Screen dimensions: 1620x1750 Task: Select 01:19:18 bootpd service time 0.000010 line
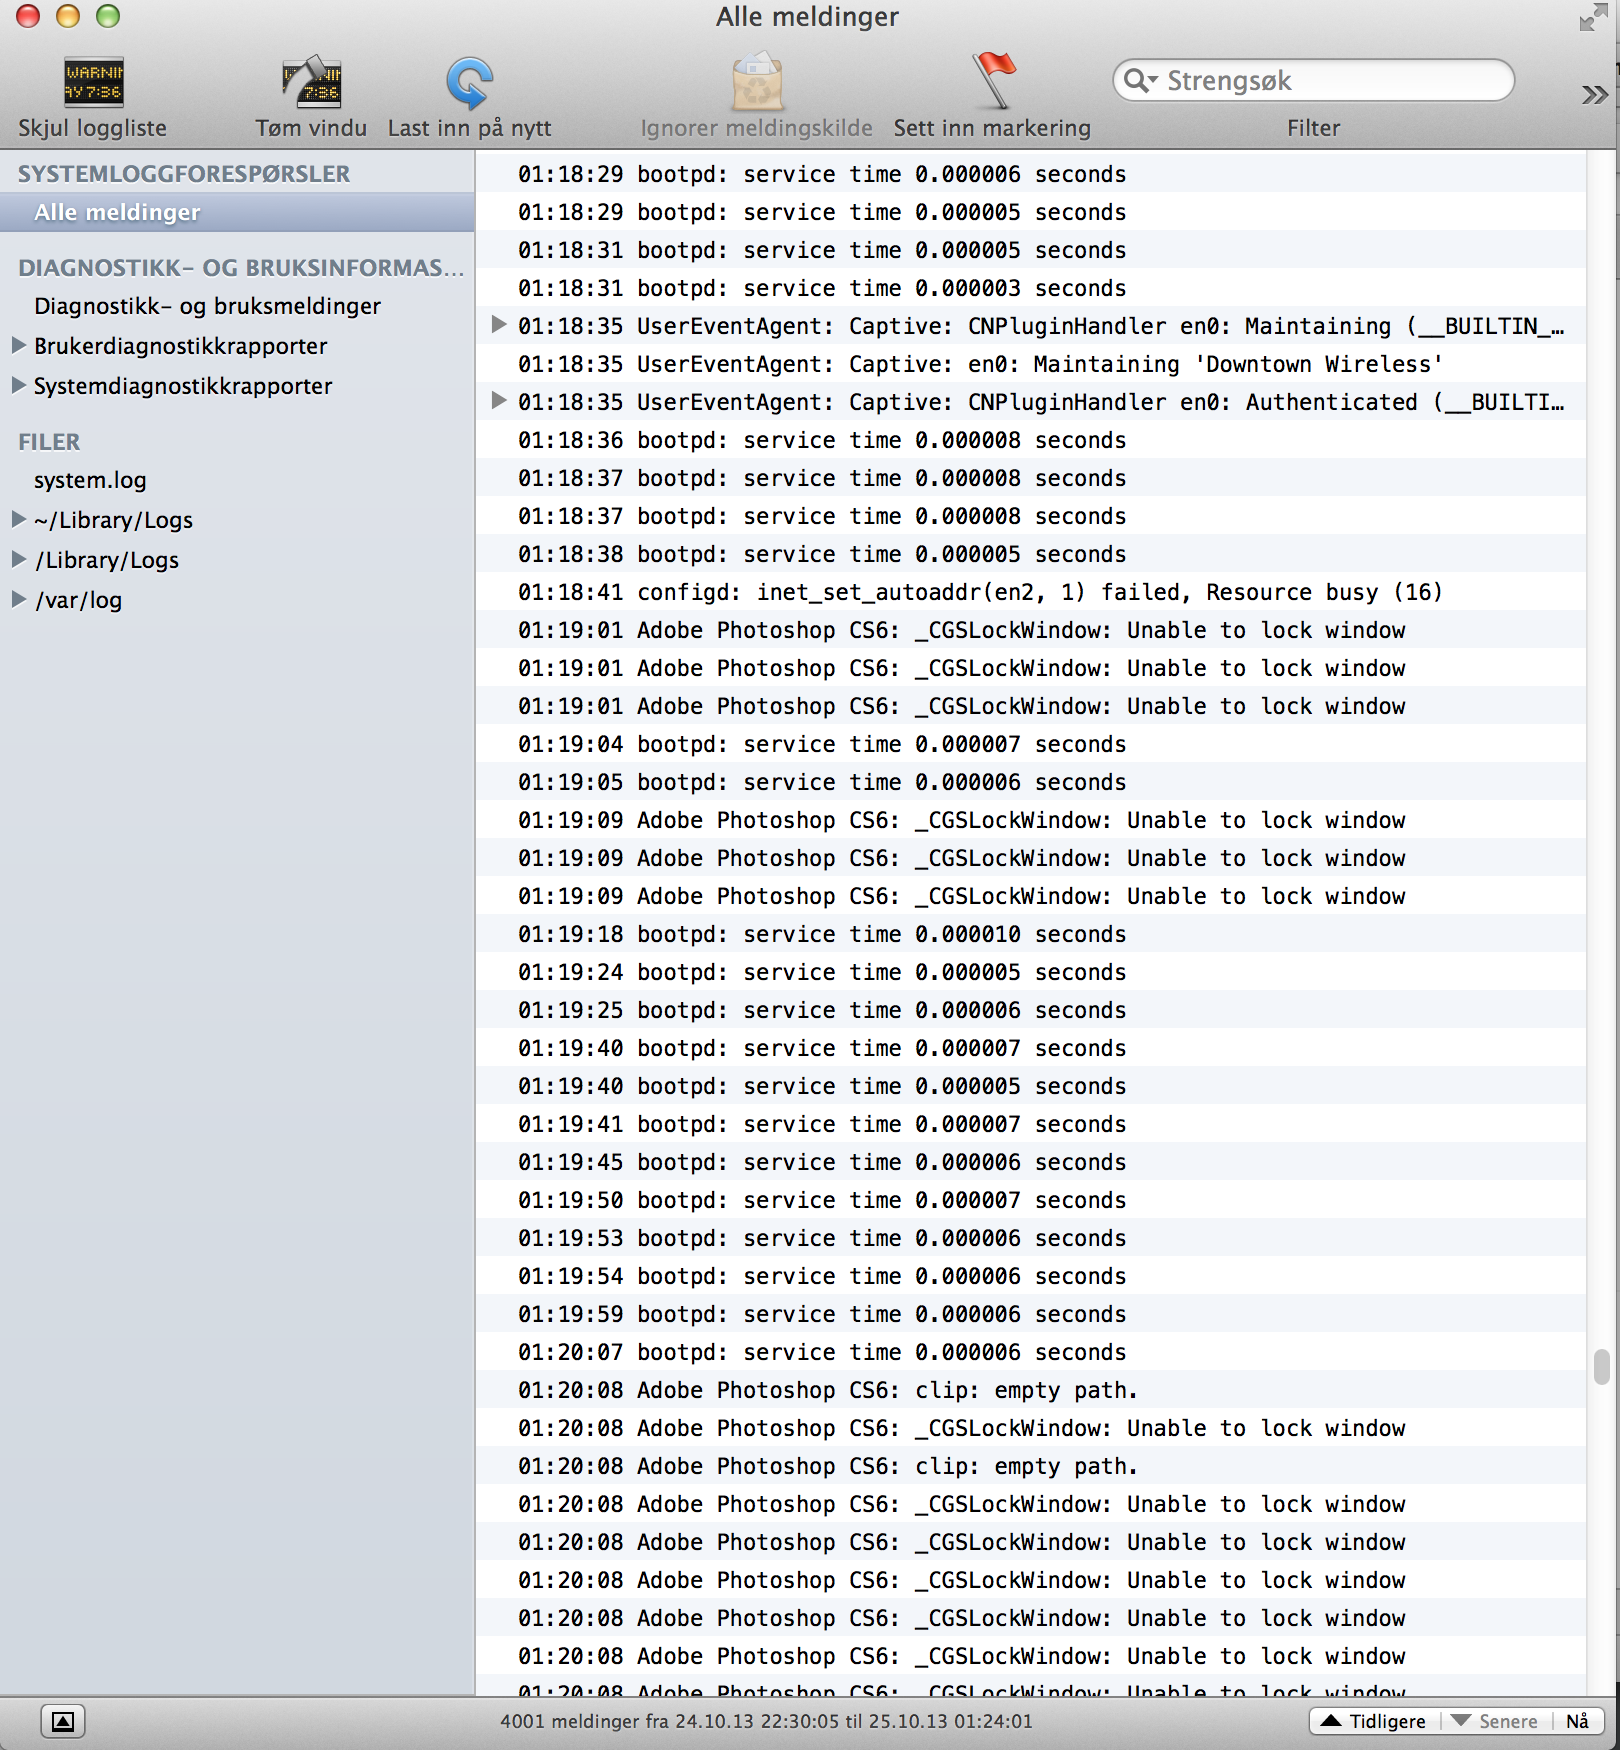(x=1031, y=934)
